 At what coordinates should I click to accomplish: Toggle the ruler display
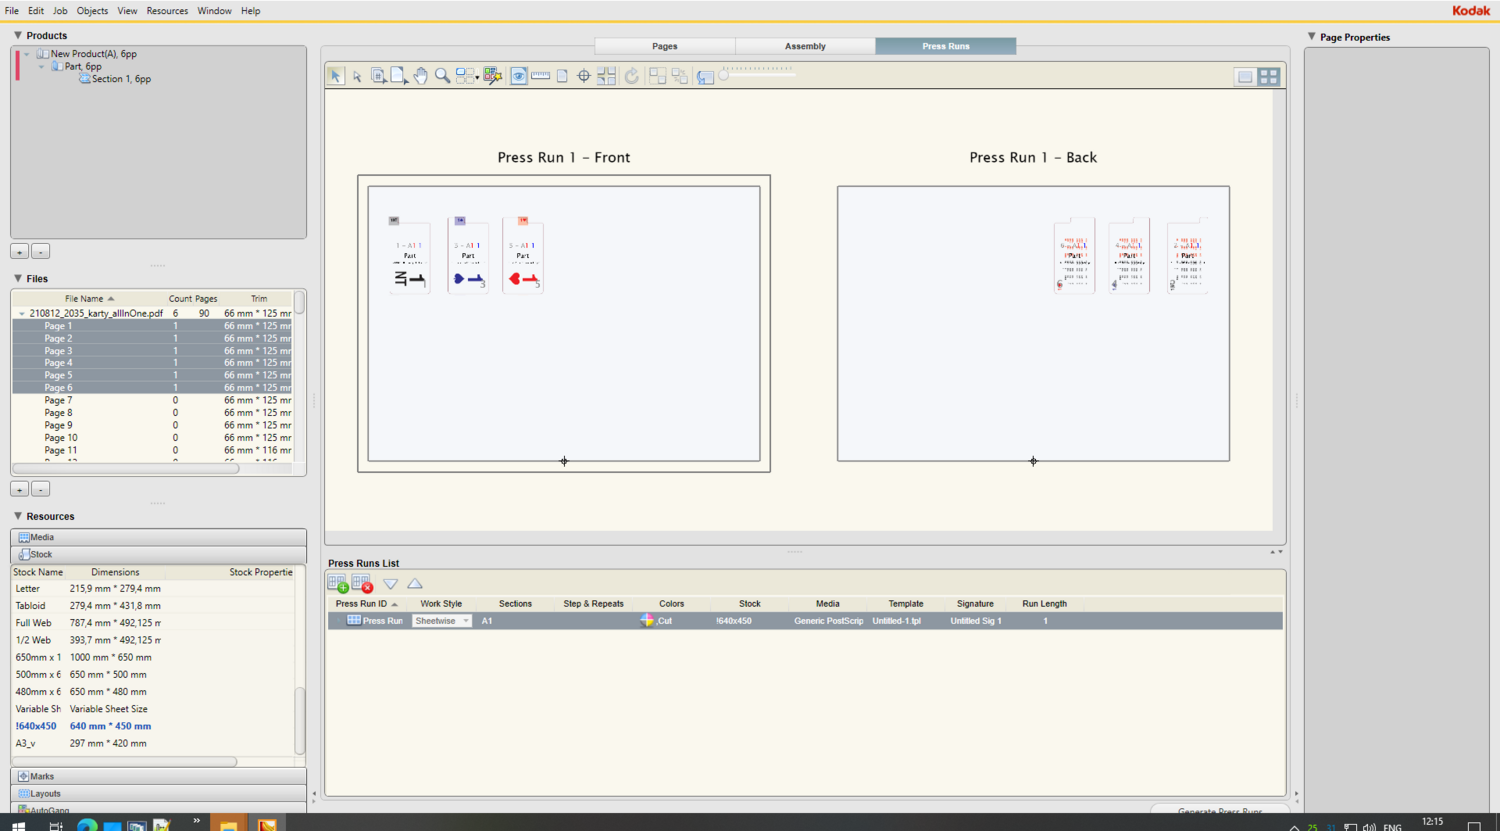click(x=541, y=76)
